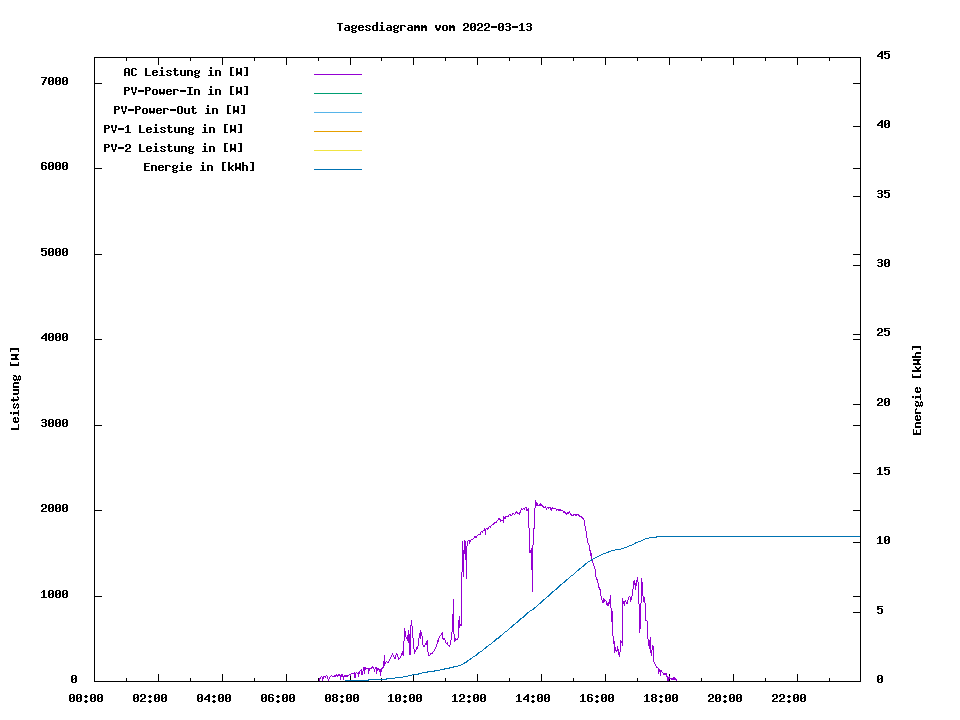
Task: Select the 'AC Leistung in [W]' legend label
Action: (x=186, y=72)
